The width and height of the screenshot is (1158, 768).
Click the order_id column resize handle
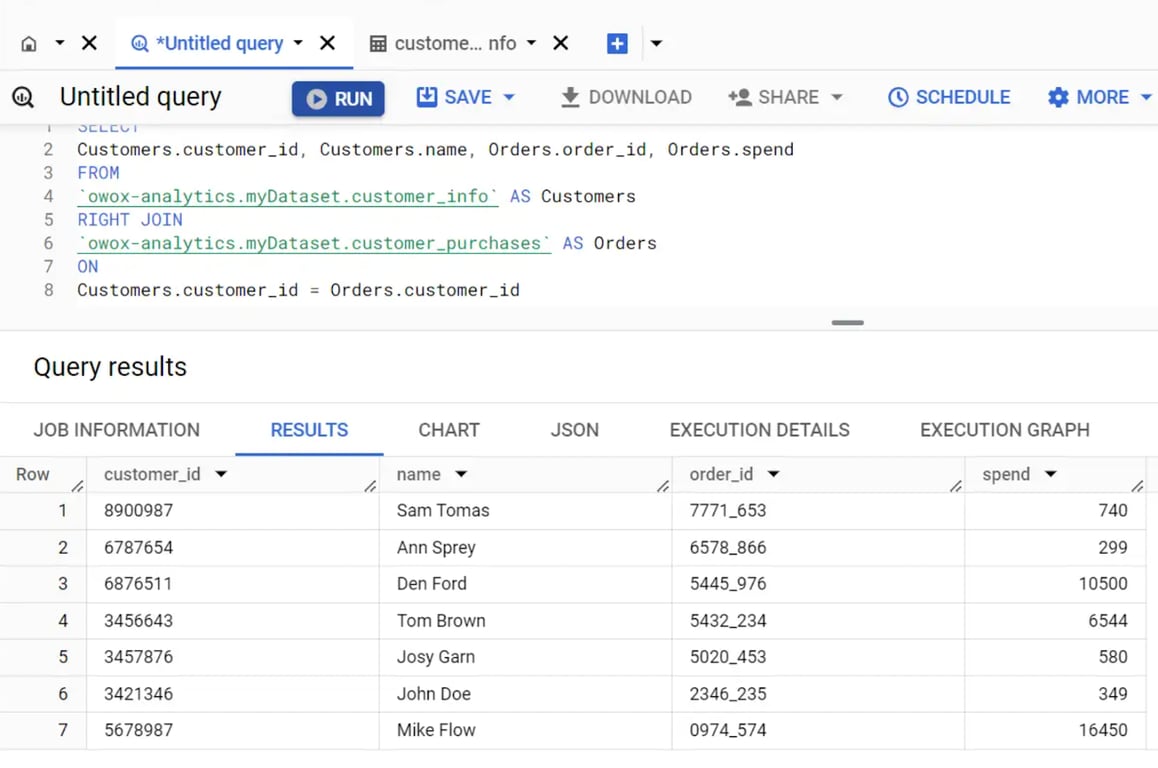click(956, 485)
